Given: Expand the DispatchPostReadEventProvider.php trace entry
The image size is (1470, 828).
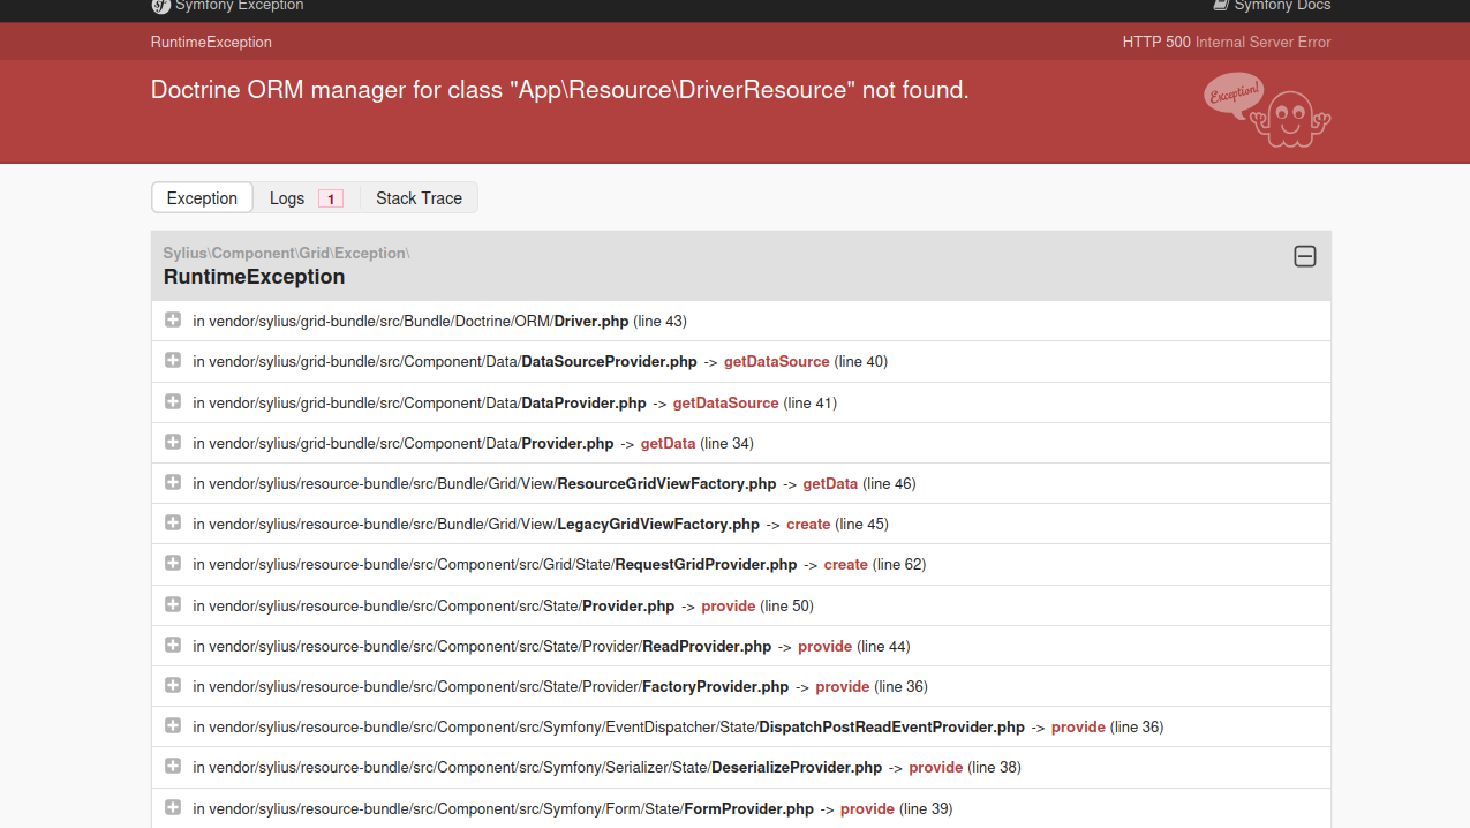Looking at the screenshot, I should [173, 726].
